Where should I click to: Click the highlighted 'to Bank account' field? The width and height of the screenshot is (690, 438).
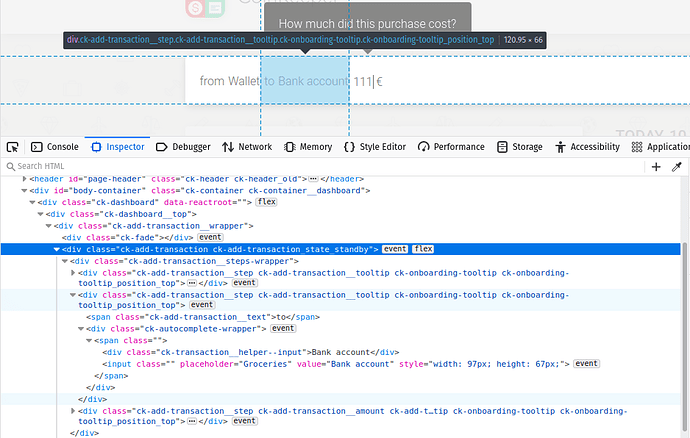305,80
